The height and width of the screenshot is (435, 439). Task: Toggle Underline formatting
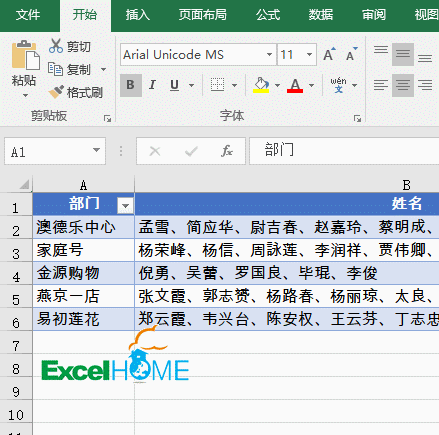click(174, 85)
